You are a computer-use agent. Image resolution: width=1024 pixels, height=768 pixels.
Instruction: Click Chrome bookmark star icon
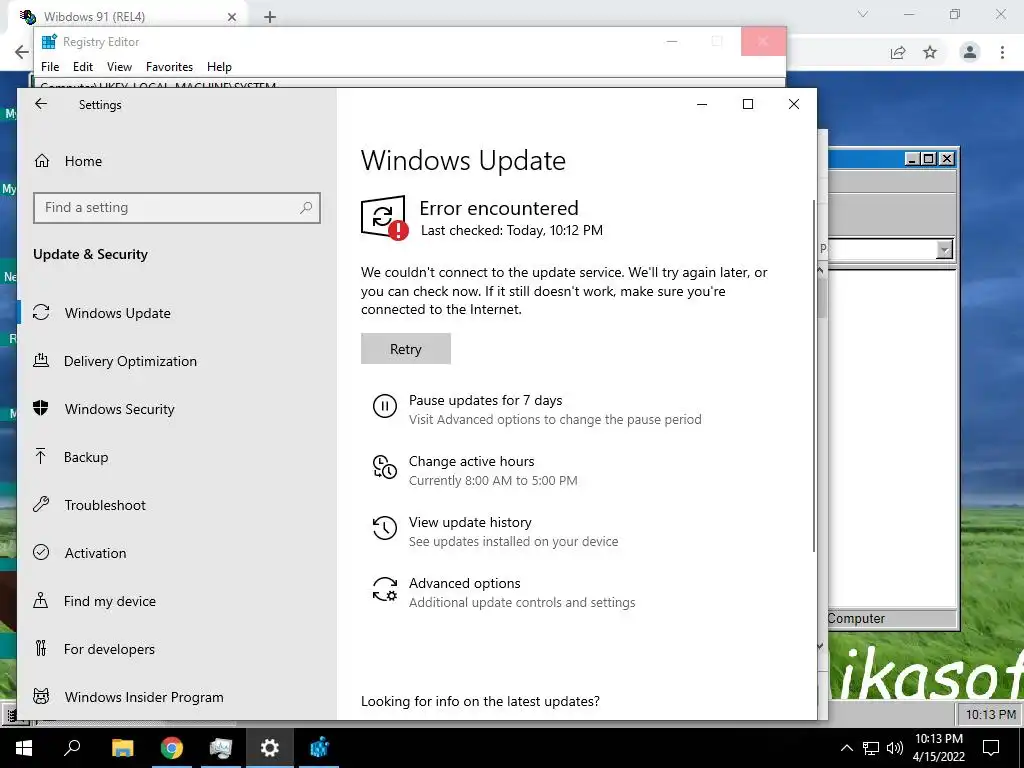point(930,52)
